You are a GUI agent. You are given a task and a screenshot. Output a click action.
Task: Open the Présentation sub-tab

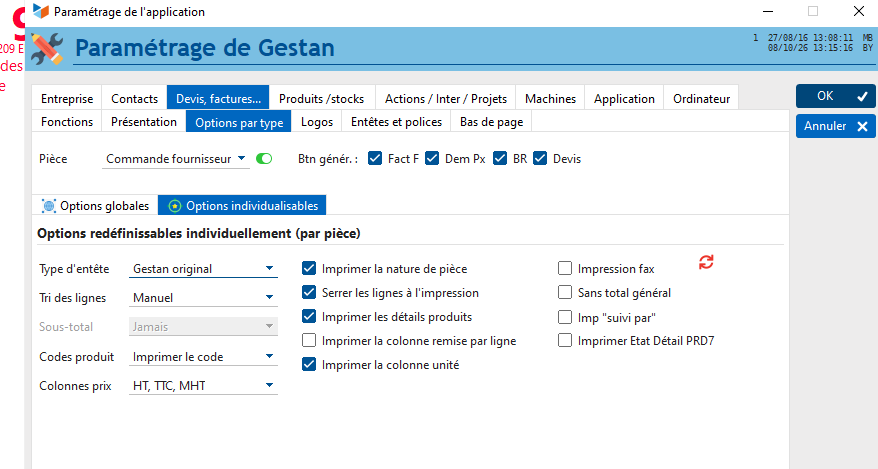coord(144,121)
